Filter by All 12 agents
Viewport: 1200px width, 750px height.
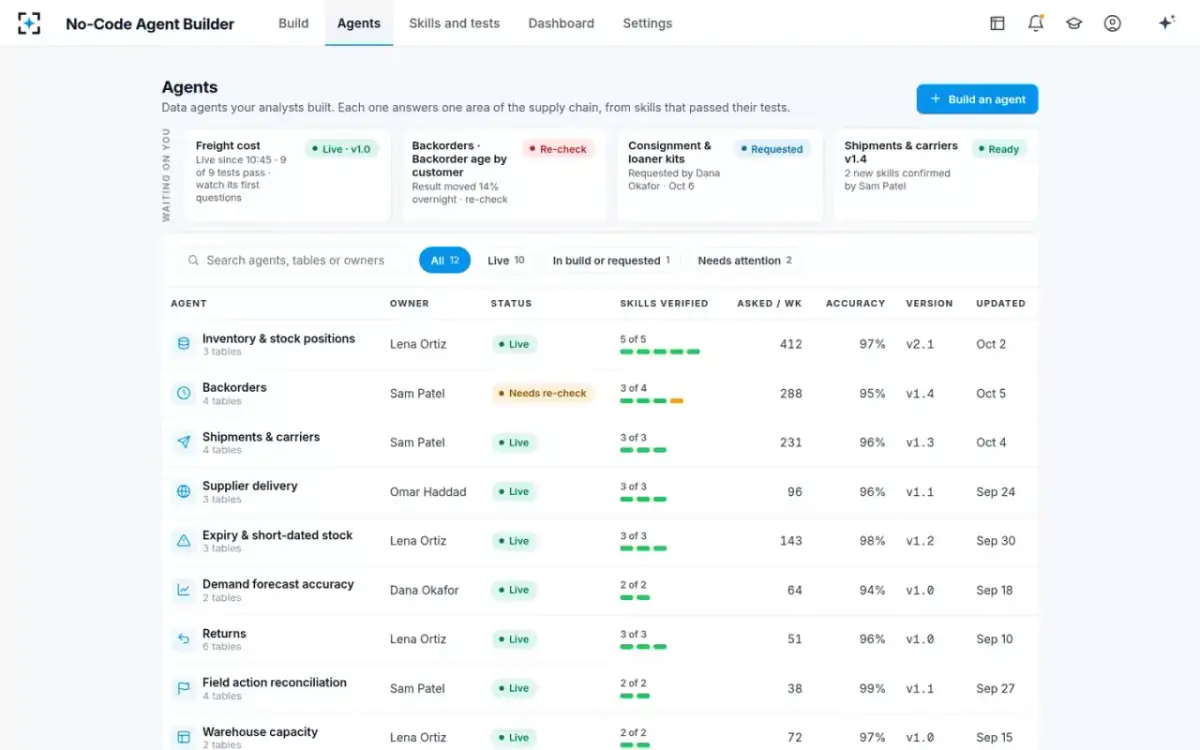(x=445, y=260)
